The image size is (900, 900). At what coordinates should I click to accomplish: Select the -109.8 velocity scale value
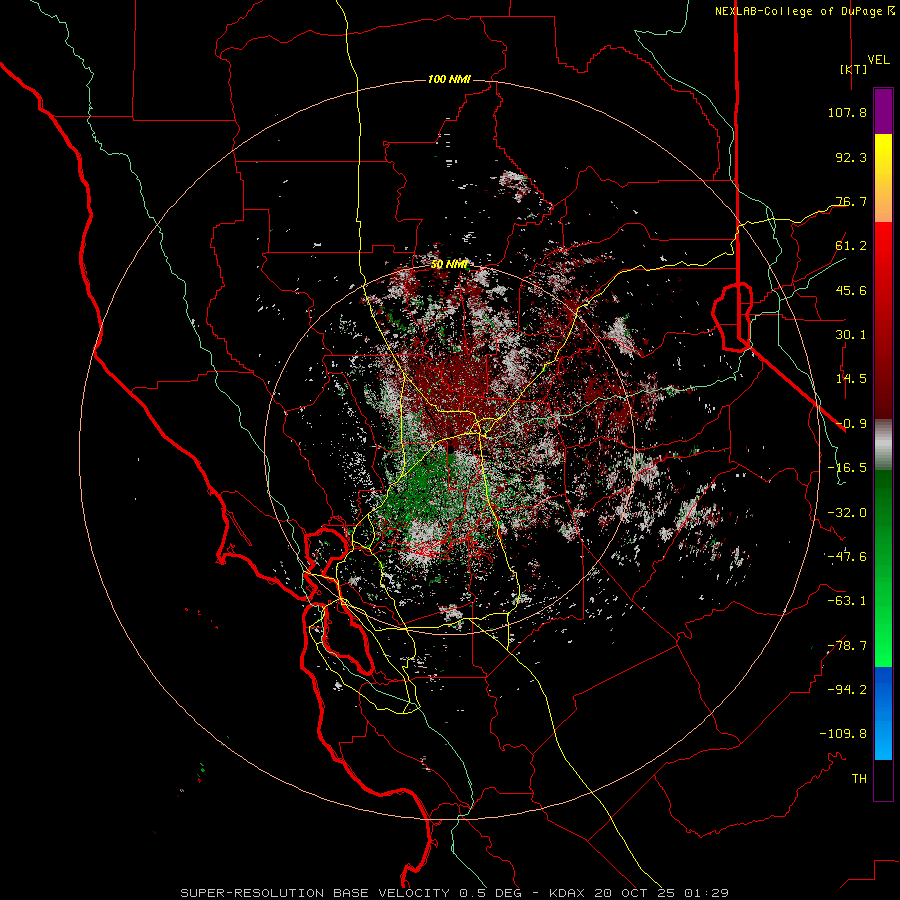pyautogui.click(x=843, y=734)
